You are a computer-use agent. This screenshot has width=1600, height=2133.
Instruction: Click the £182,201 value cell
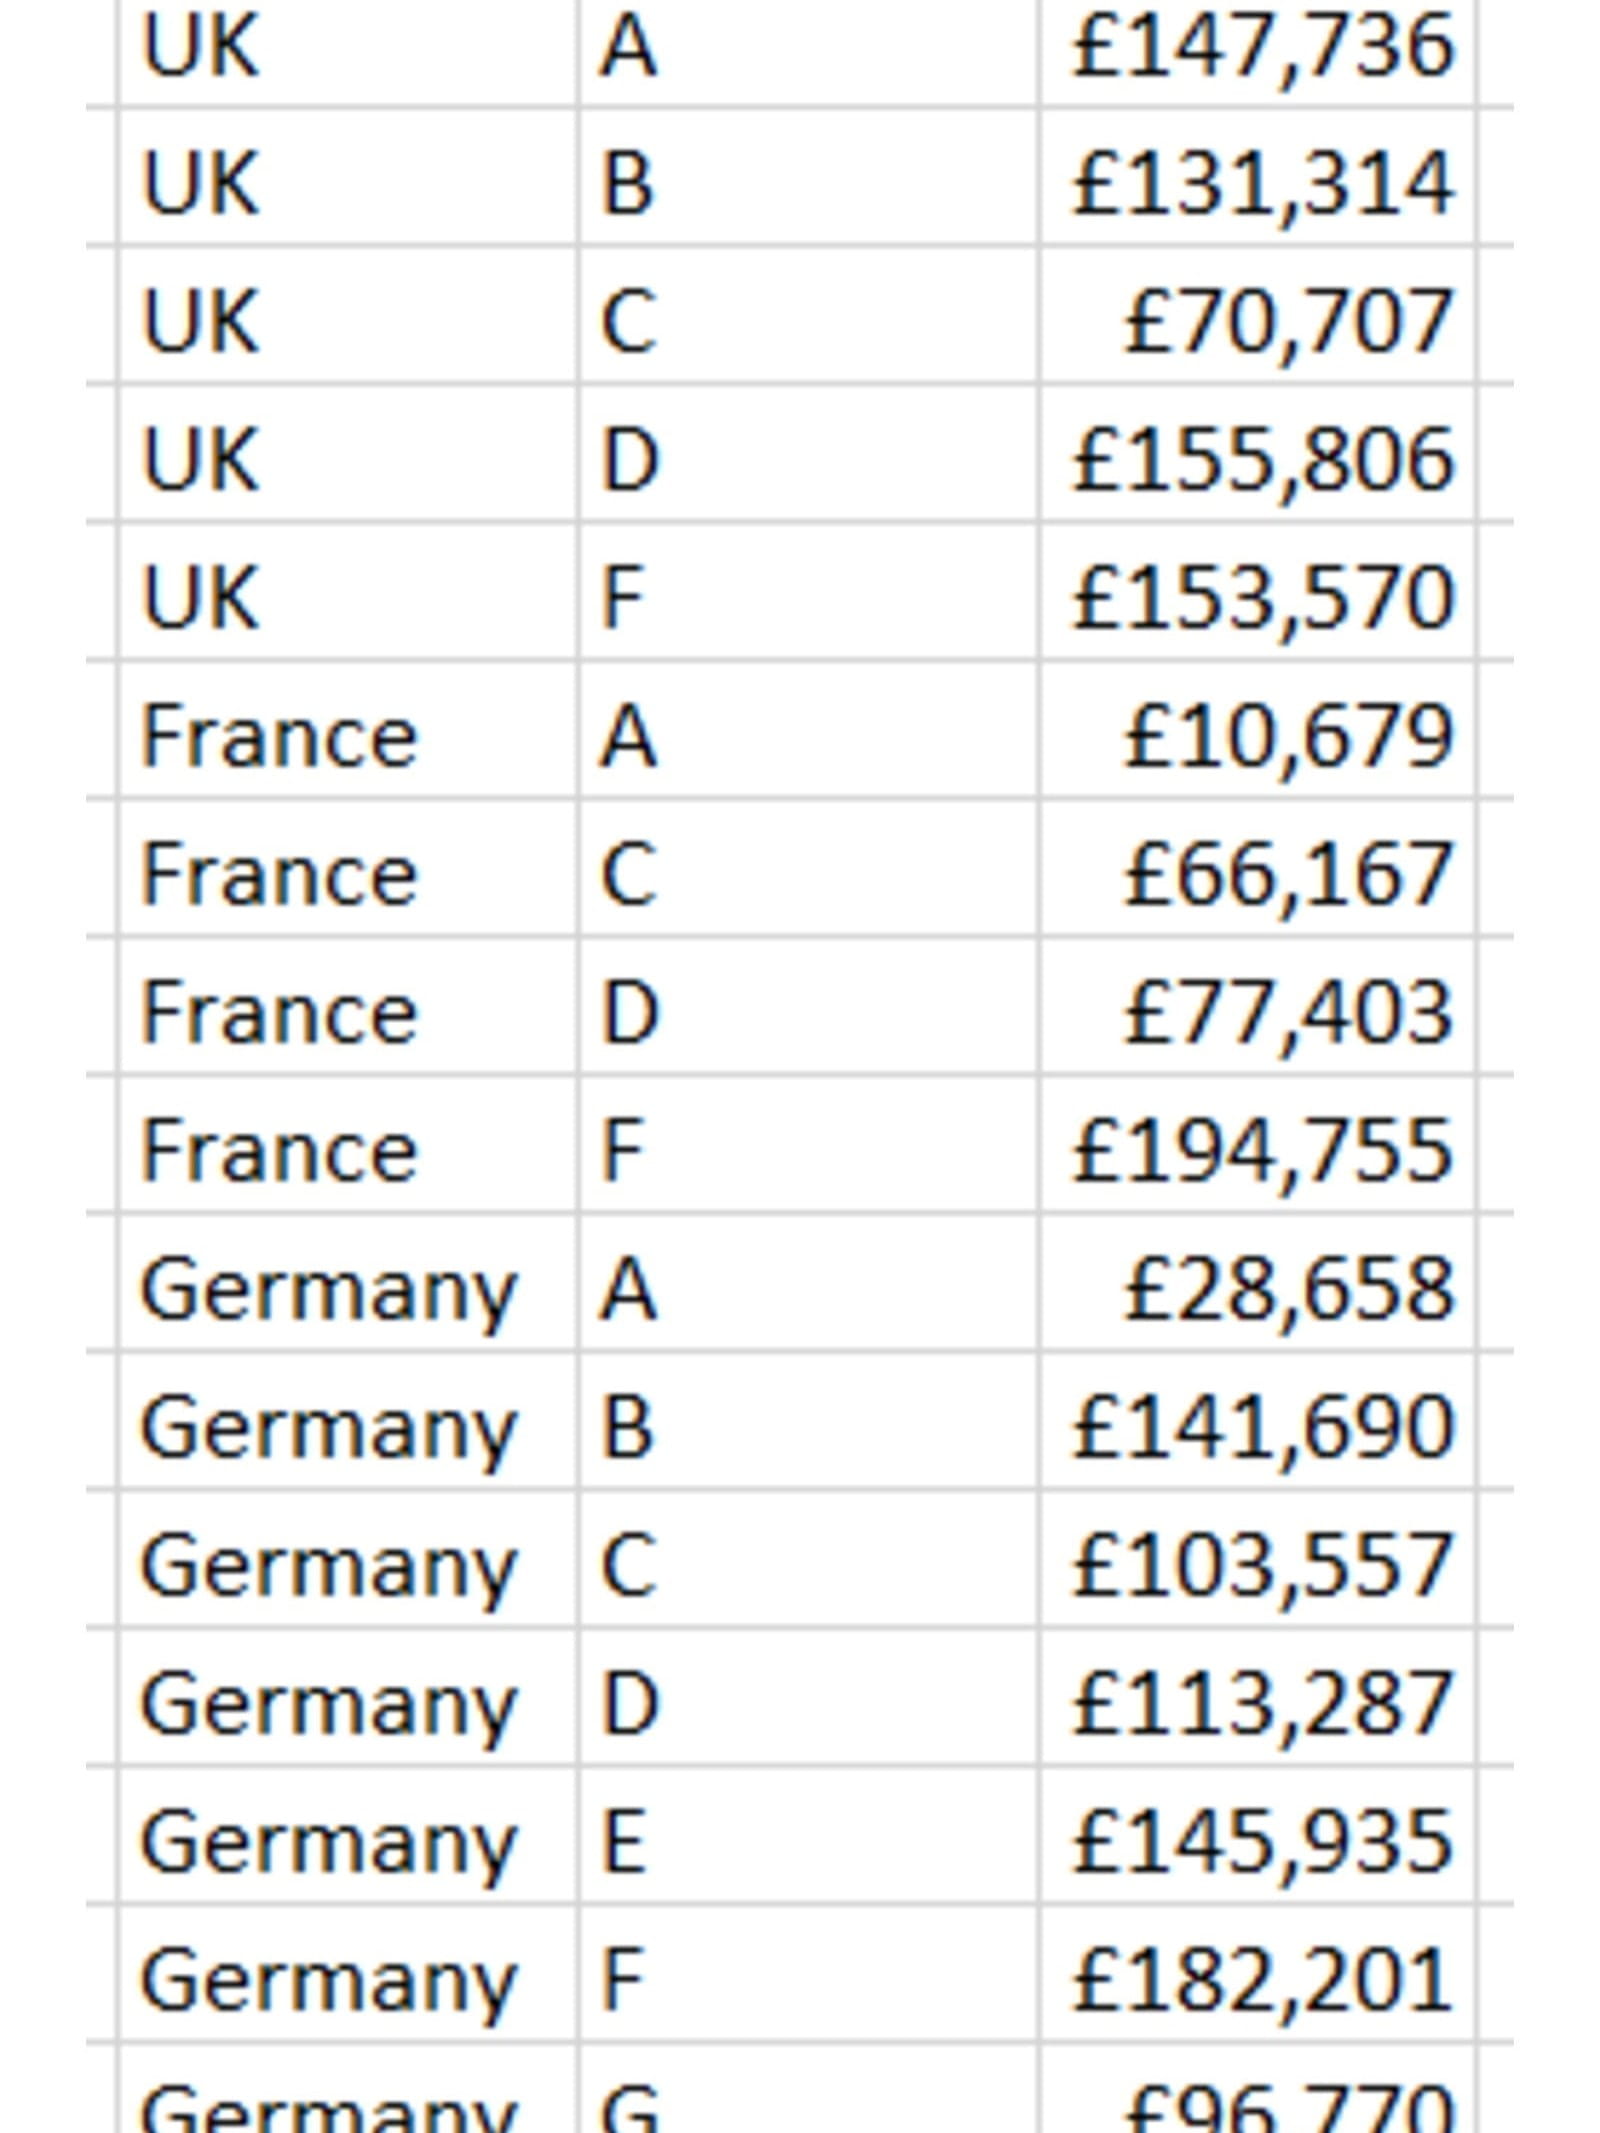tap(1258, 1979)
